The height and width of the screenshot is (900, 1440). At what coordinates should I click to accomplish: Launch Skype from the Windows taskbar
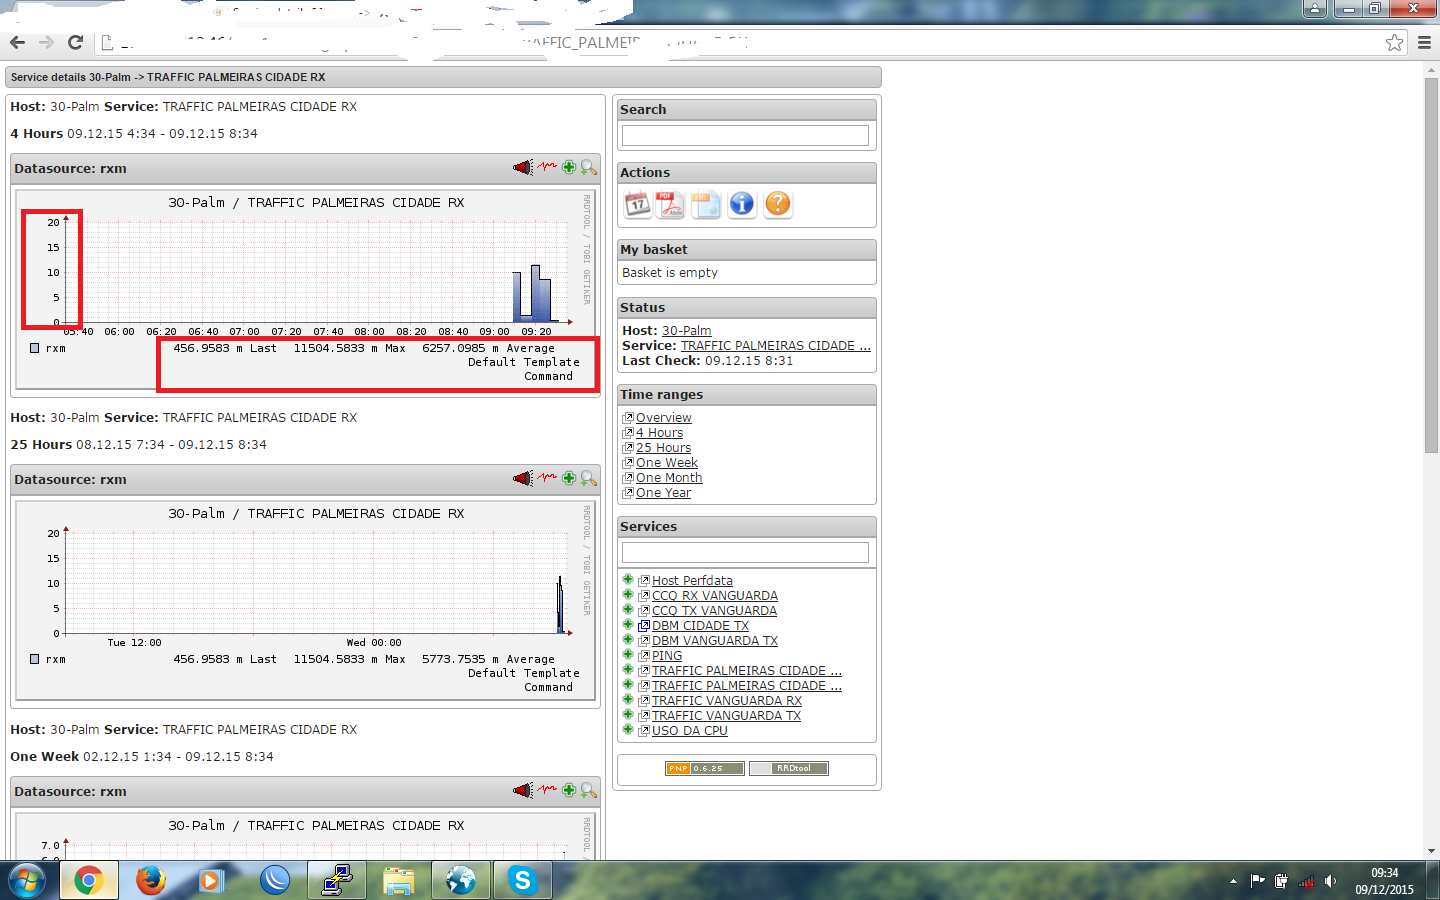(x=522, y=880)
